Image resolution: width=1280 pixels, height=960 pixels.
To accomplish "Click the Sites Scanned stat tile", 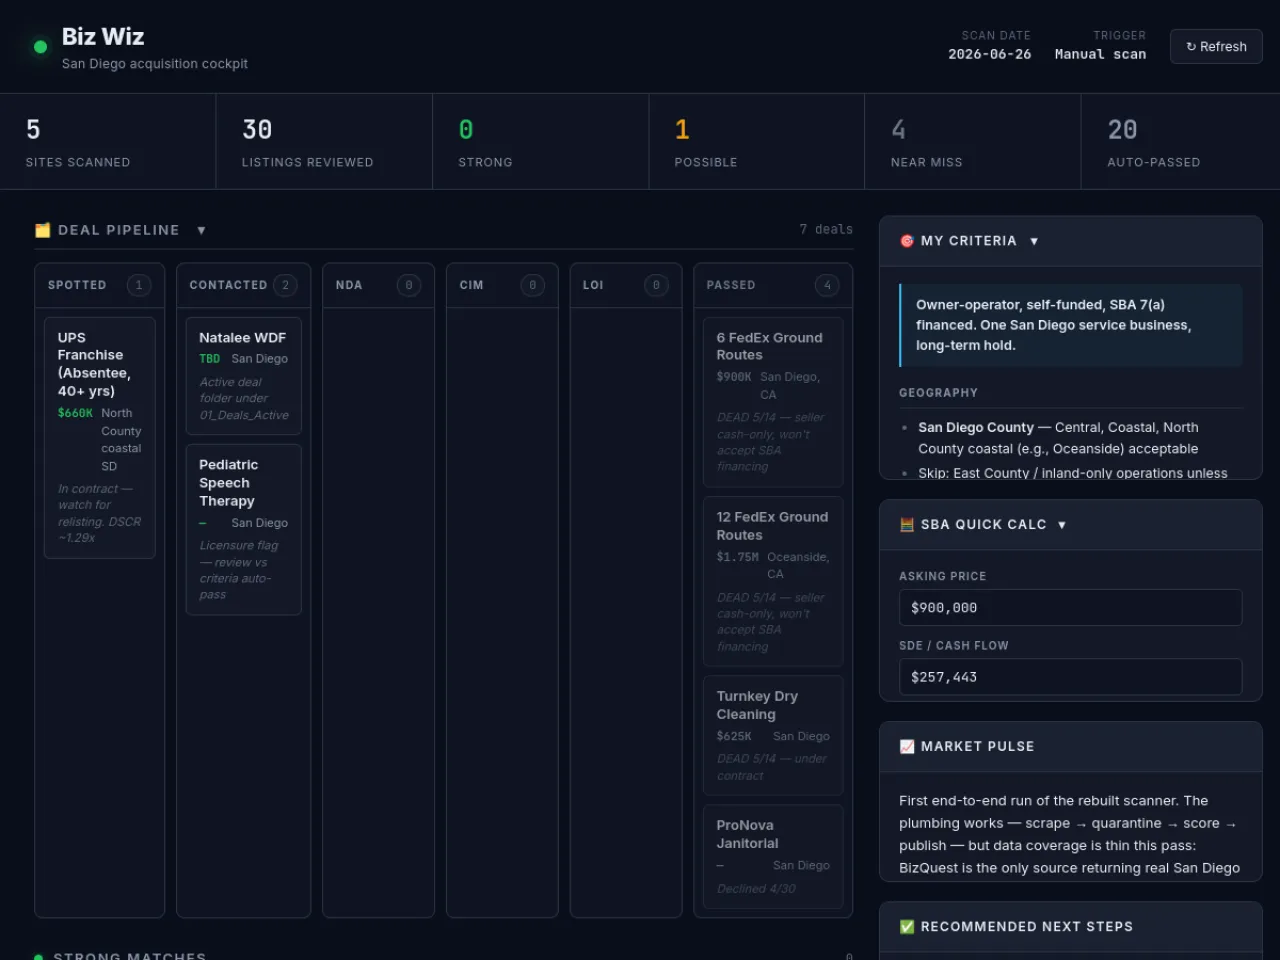I will [108, 142].
